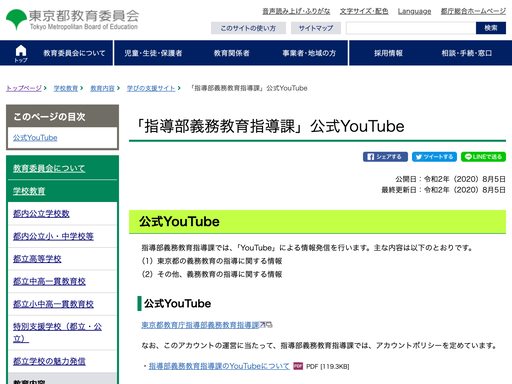Image resolution: width=512 pixels, height=384 pixels.
Task: Open the 都立高等学校 sidebar link
Action: click(x=37, y=259)
